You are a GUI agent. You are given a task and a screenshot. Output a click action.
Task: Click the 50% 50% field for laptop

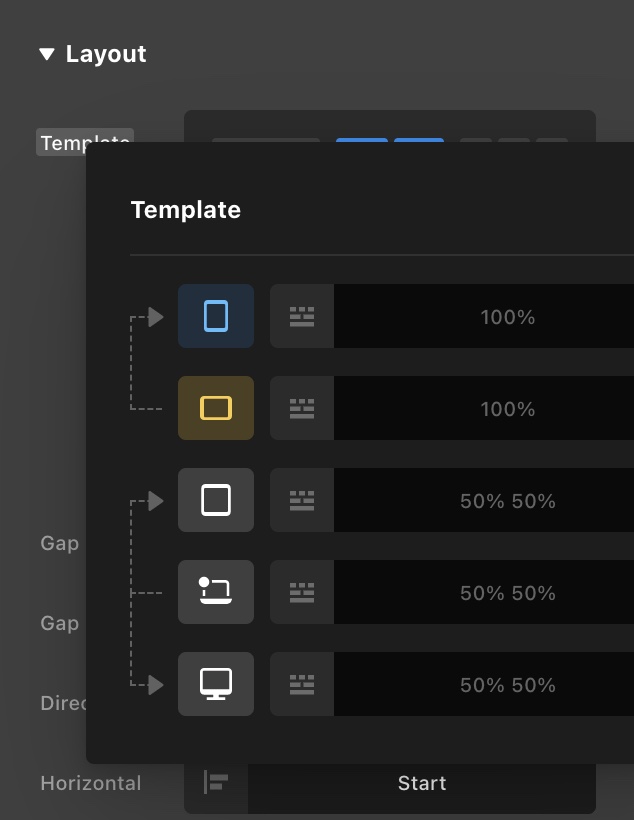(507, 593)
